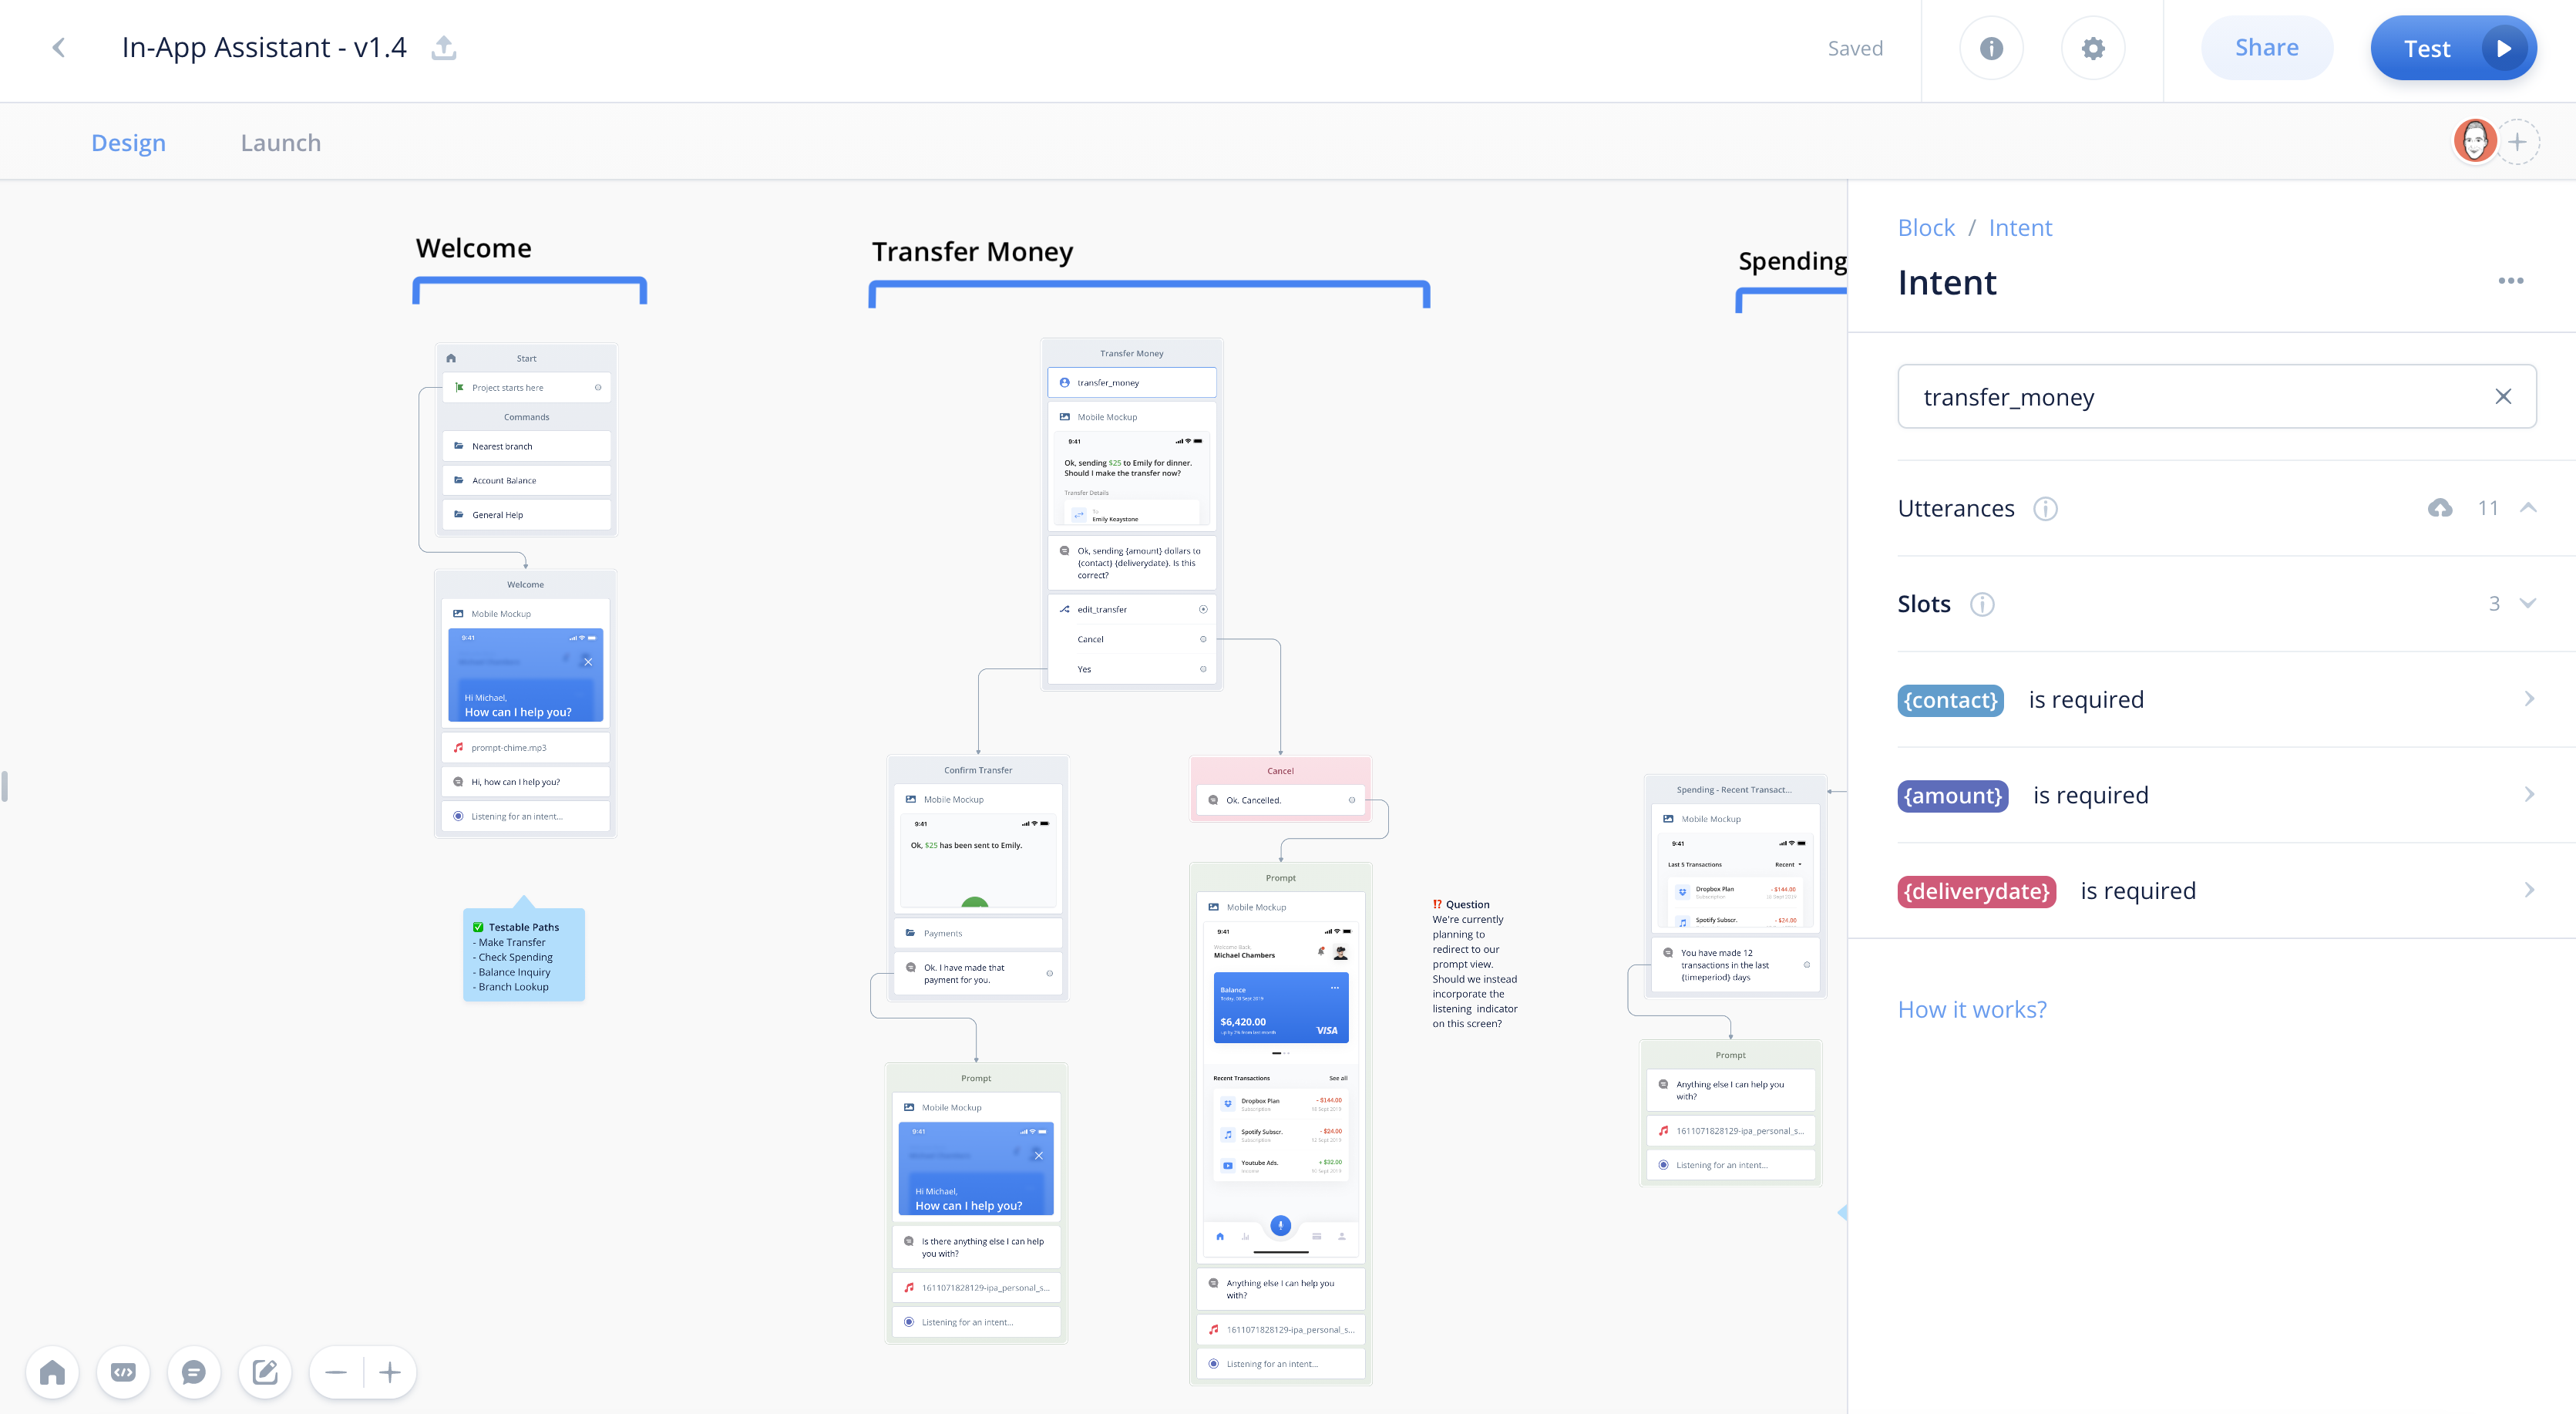
Task: Expand the {contact} slot row
Action: [2529, 699]
